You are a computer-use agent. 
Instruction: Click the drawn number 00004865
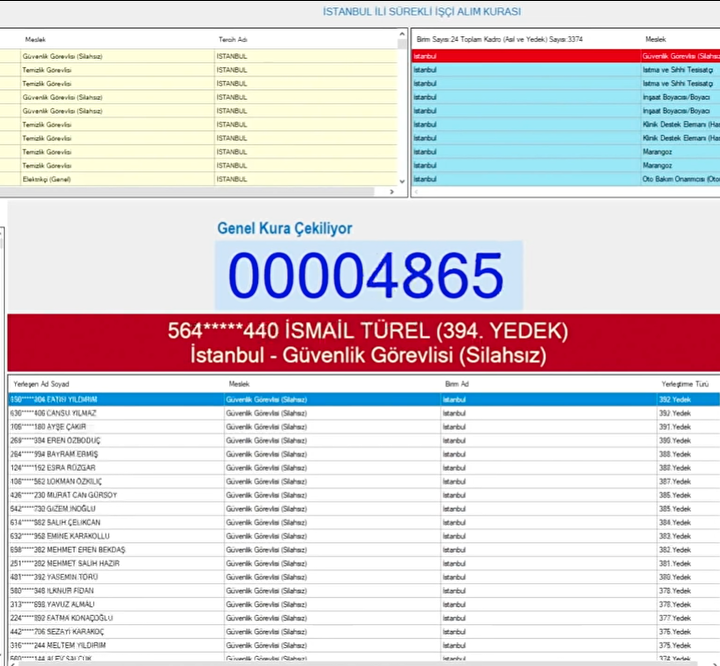tap(366, 276)
